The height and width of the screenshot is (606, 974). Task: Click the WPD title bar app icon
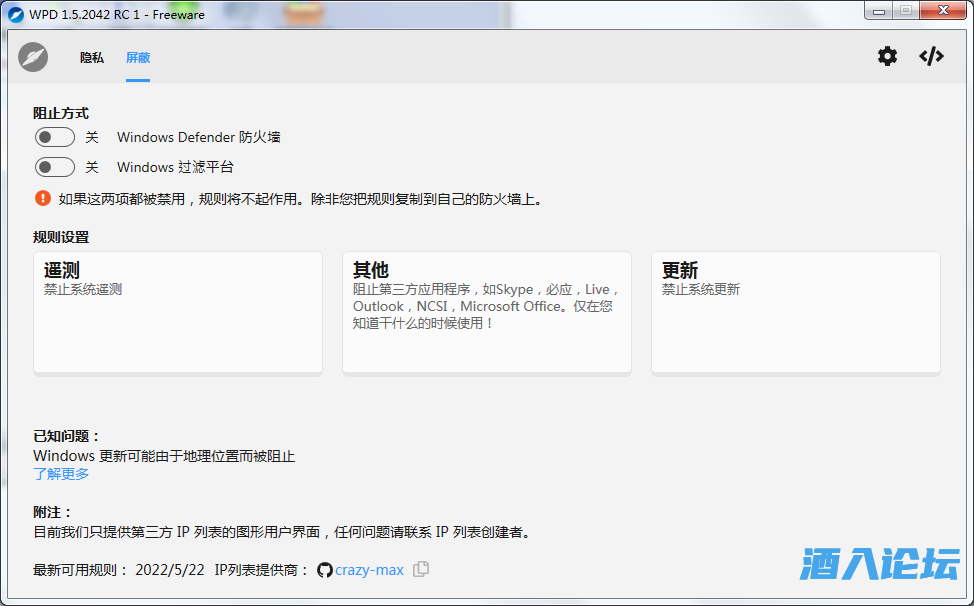(16, 14)
